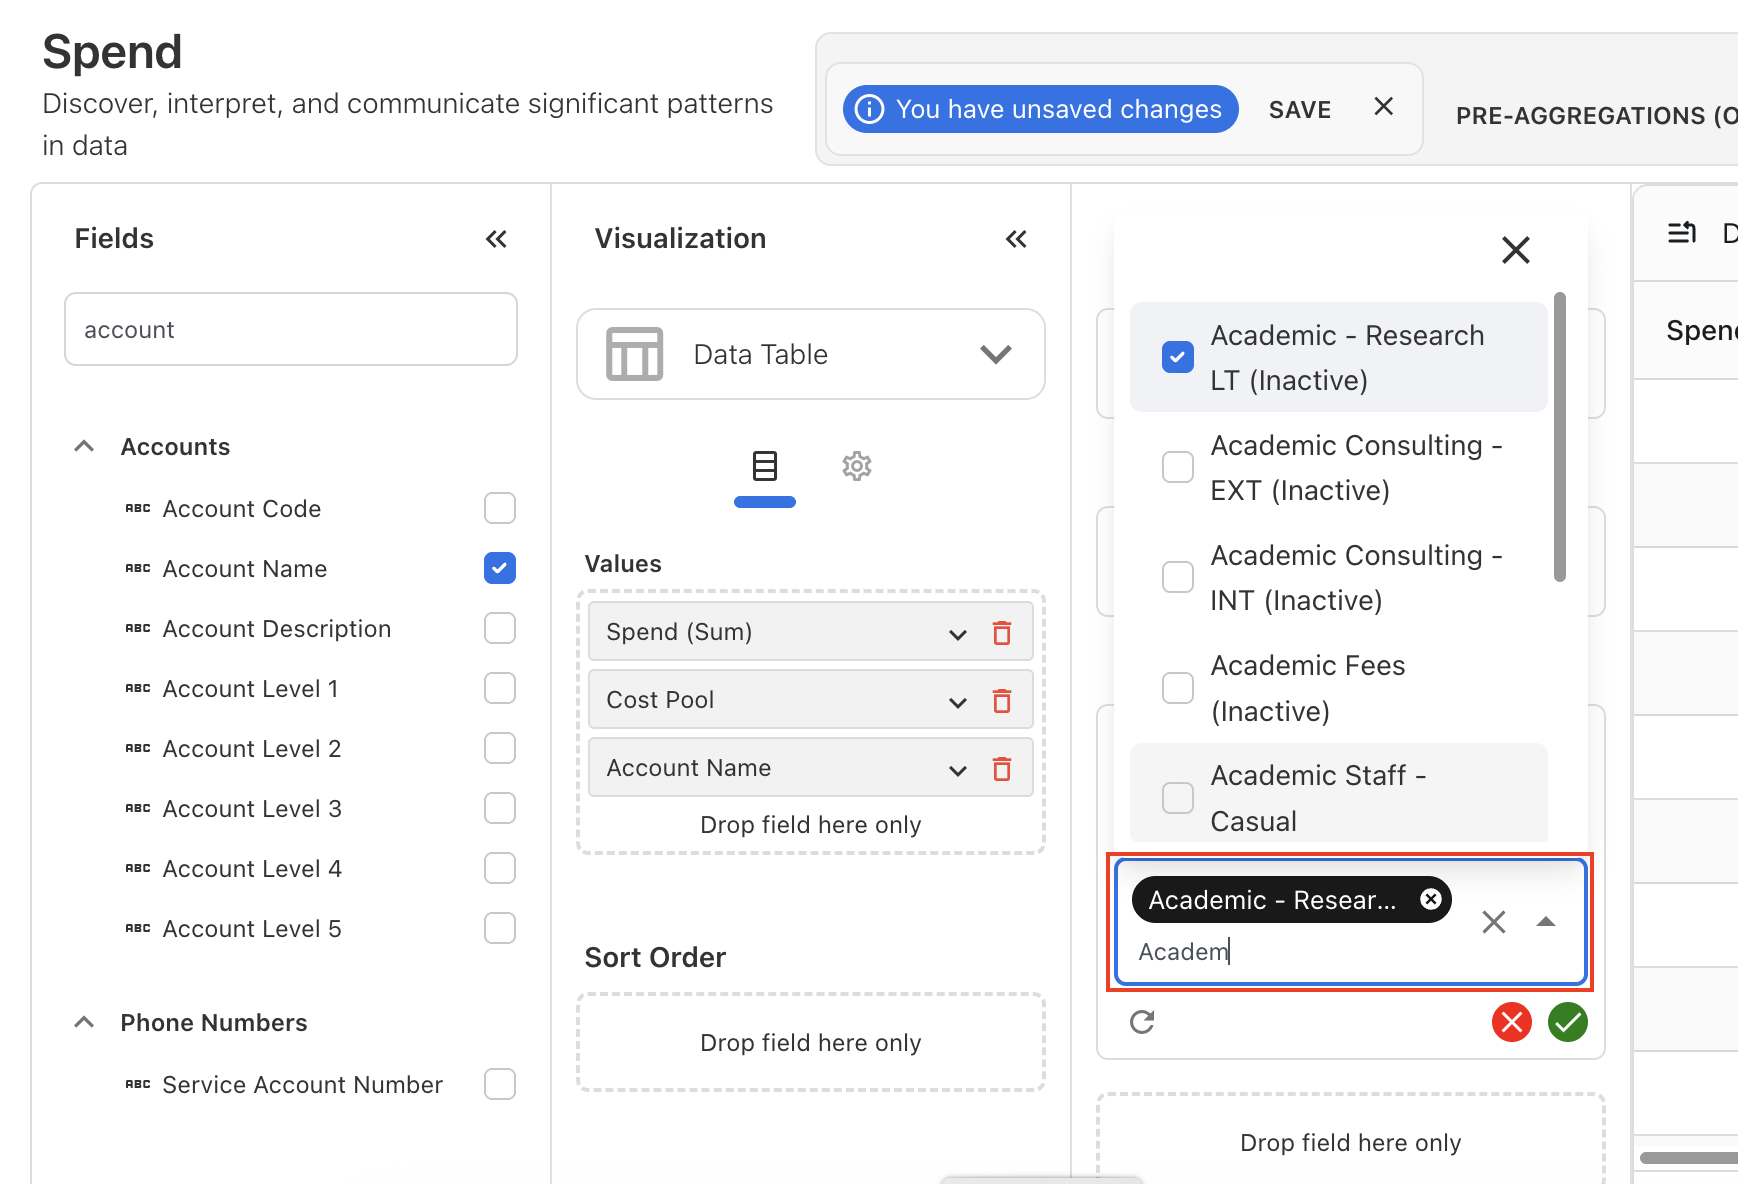Viewport: 1738px width, 1184px height.
Task: Open the Account Name value dropdown
Action: click(957, 768)
